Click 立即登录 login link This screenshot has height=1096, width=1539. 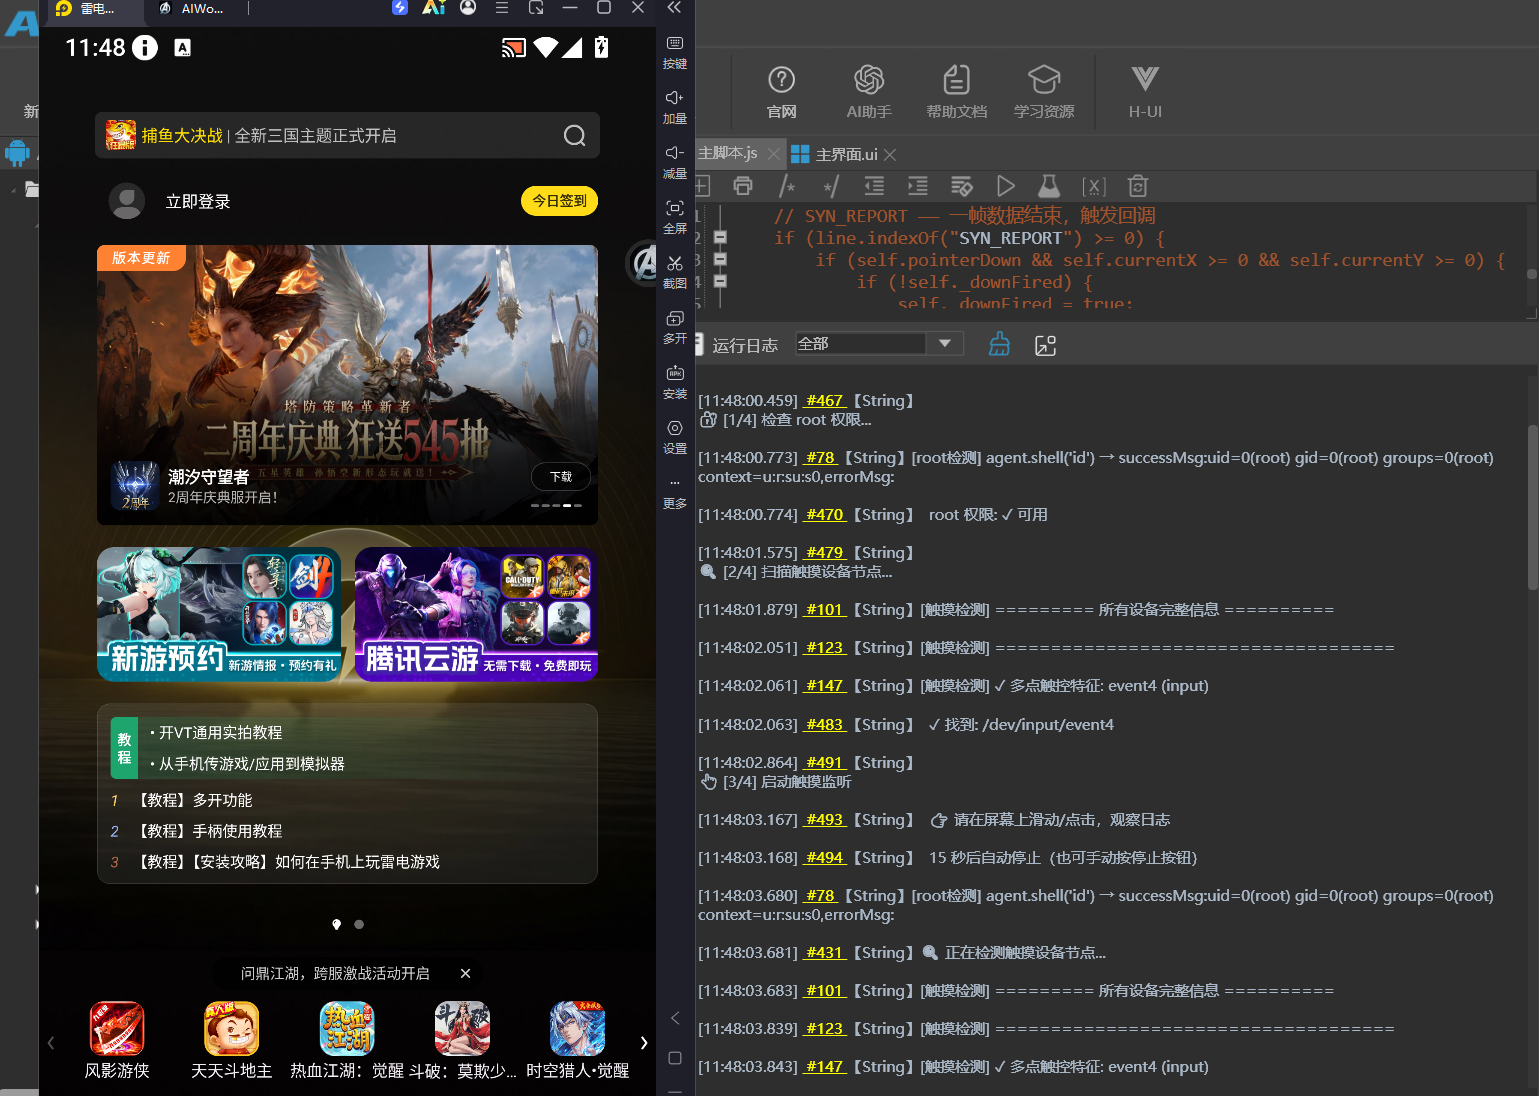[x=198, y=202]
